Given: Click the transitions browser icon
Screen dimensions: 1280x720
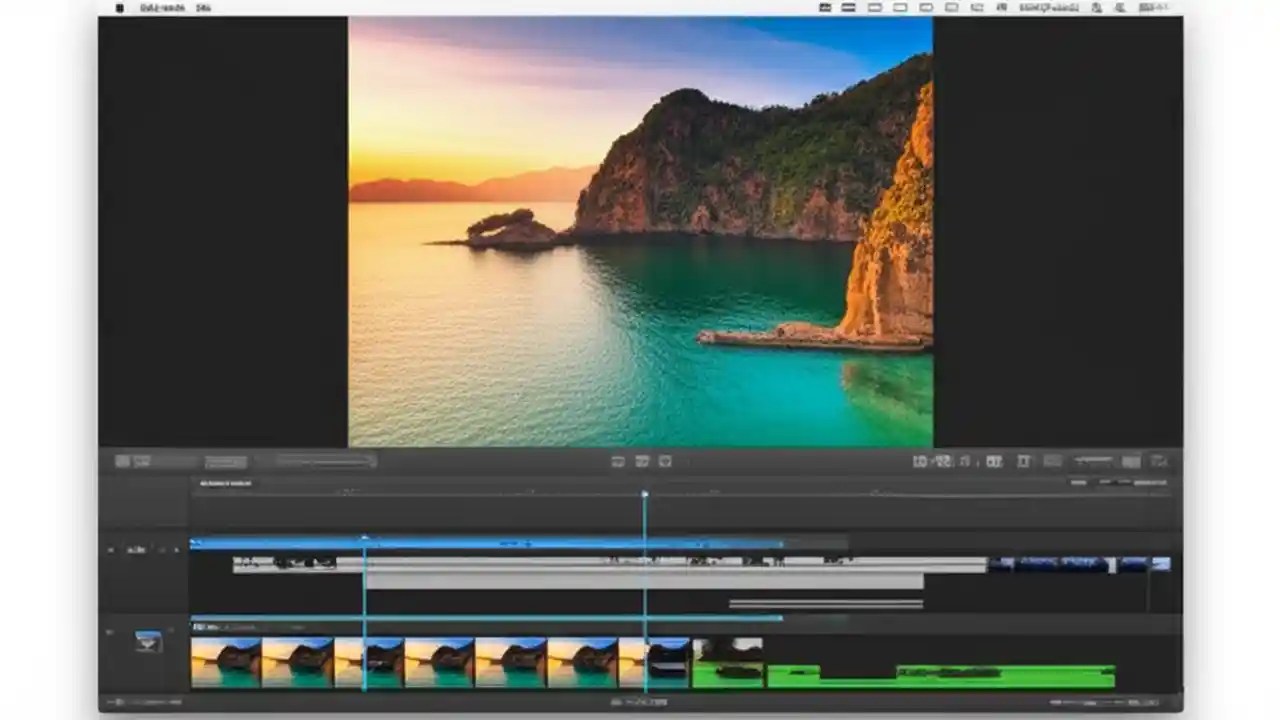Looking at the screenshot, I should 1052,461.
